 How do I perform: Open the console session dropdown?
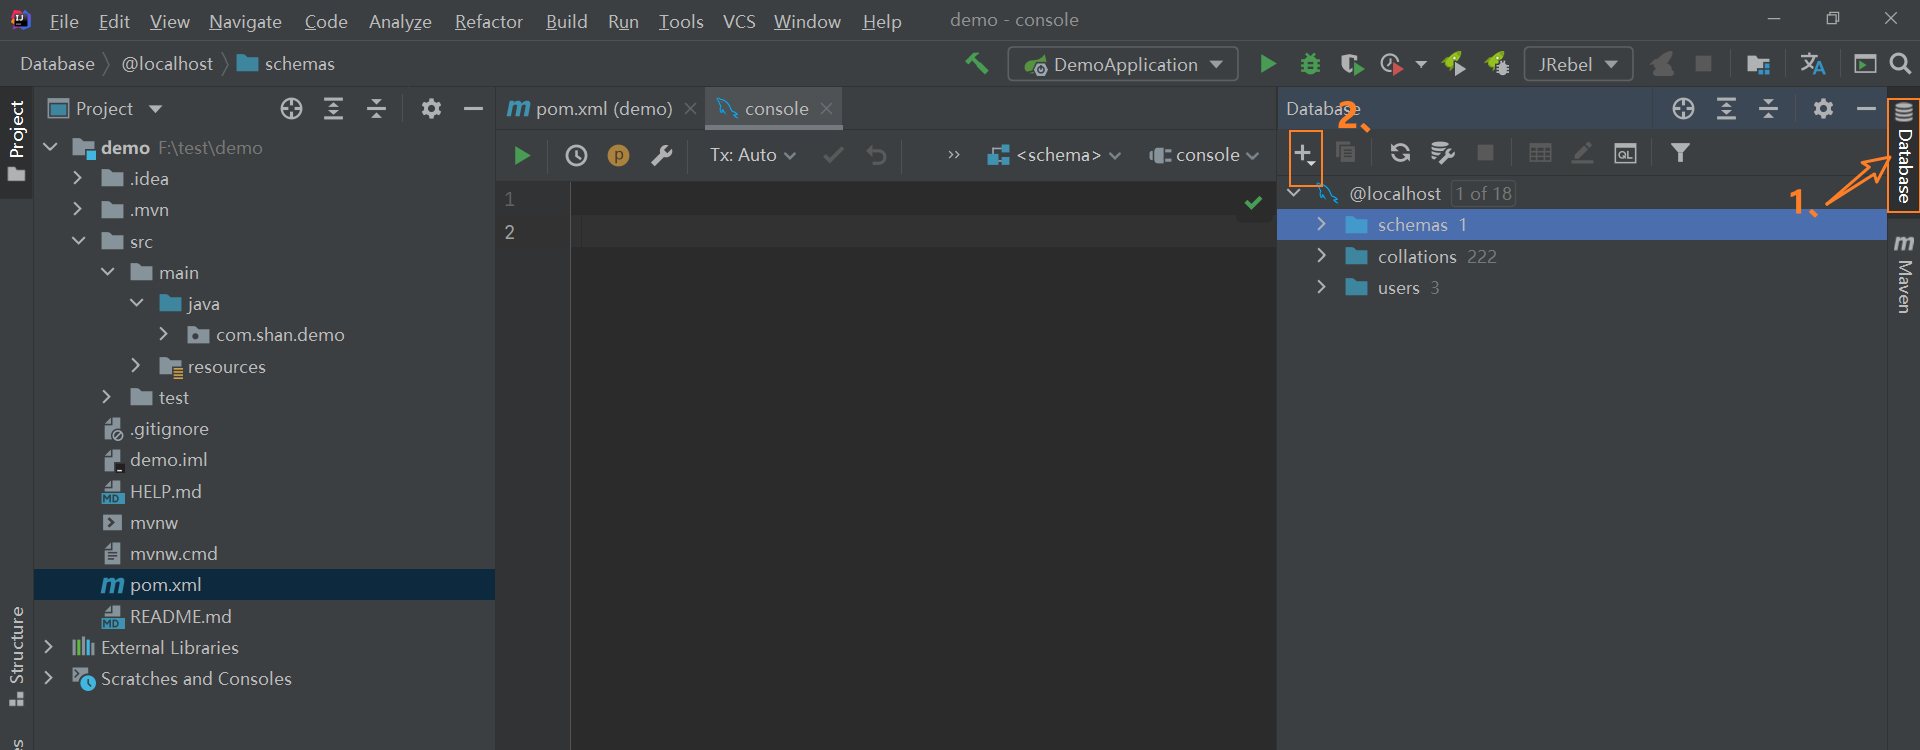pyautogui.click(x=1204, y=155)
